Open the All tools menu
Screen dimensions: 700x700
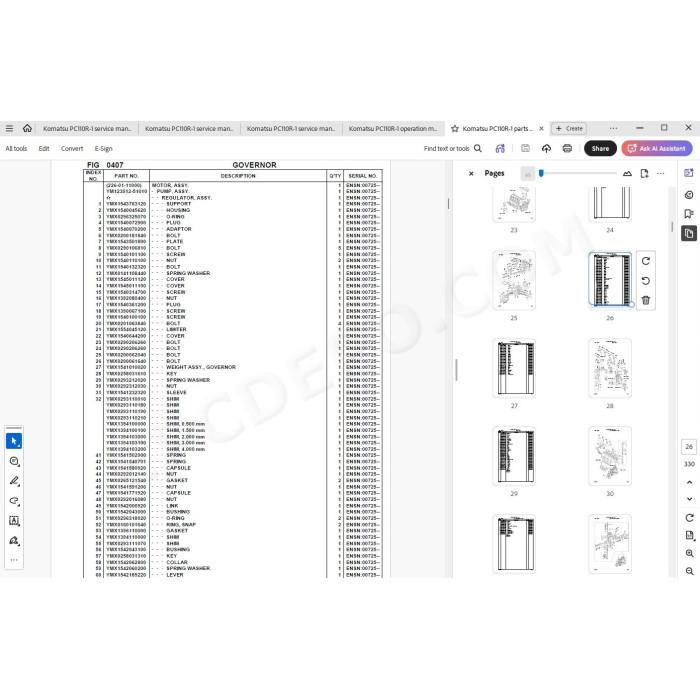pos(16,149)
